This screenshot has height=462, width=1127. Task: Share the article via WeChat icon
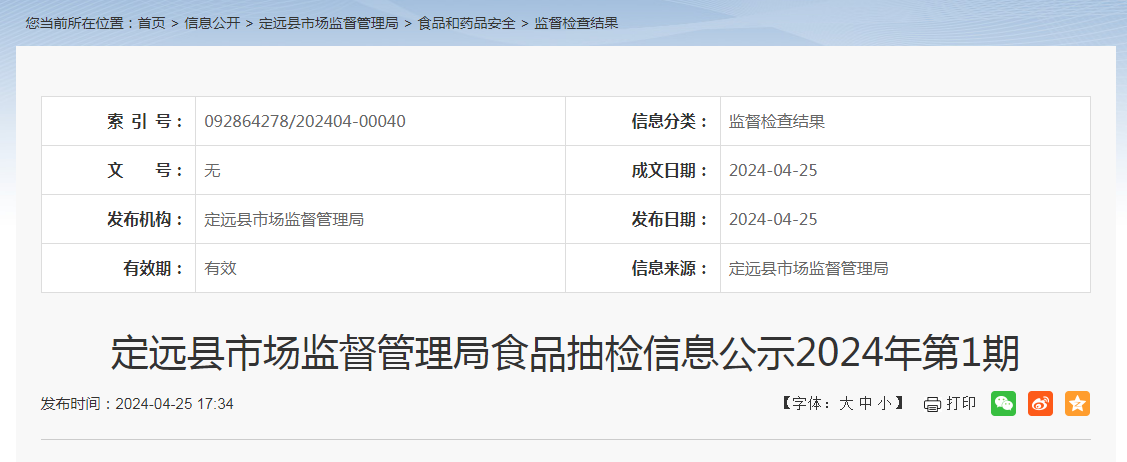(x=1003, y=404)
